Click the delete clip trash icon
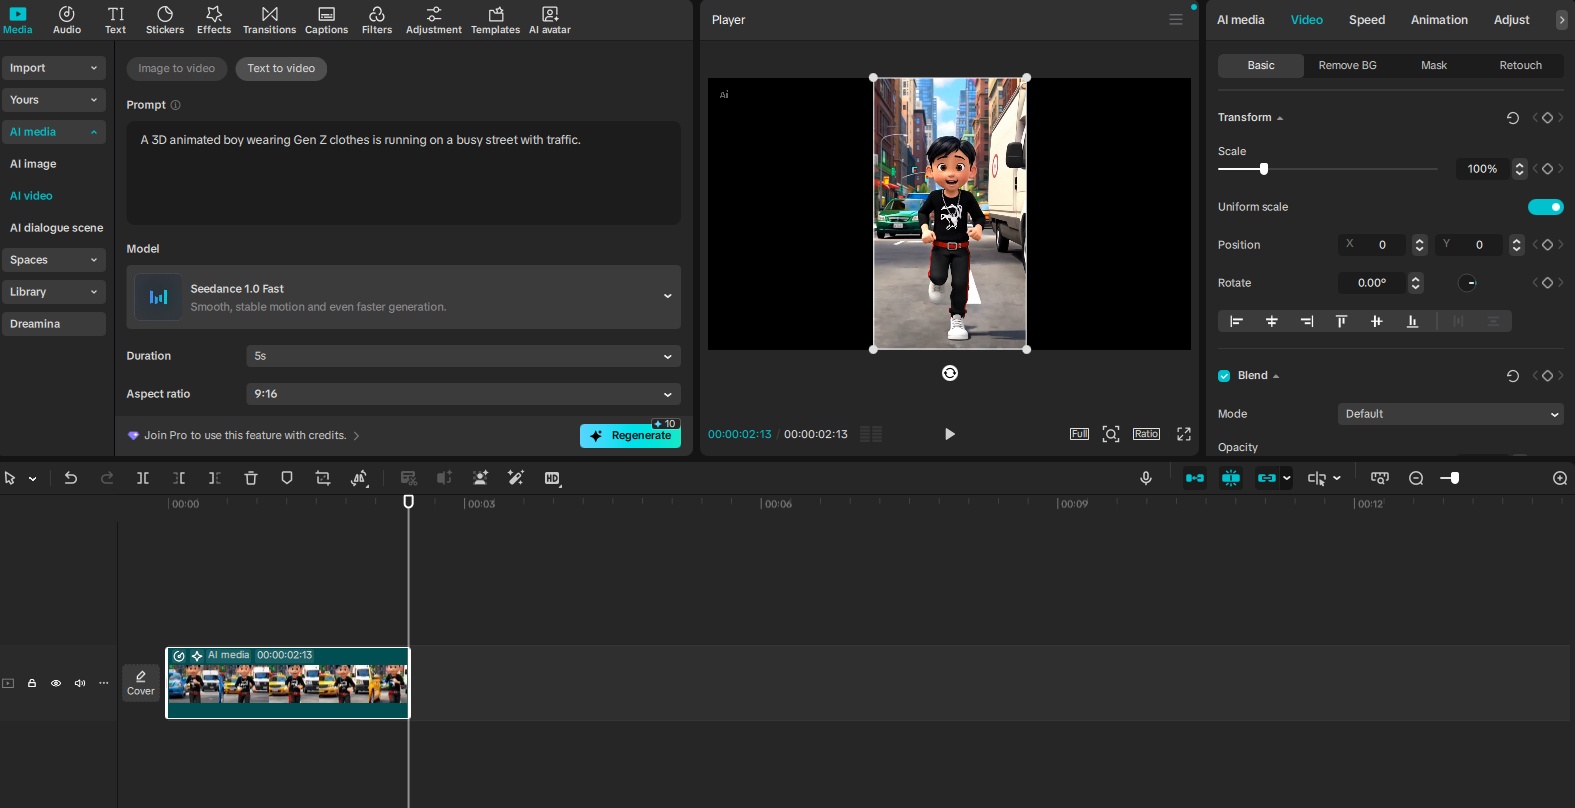This screenshot has width=1575, height=808. pos(251,478)
